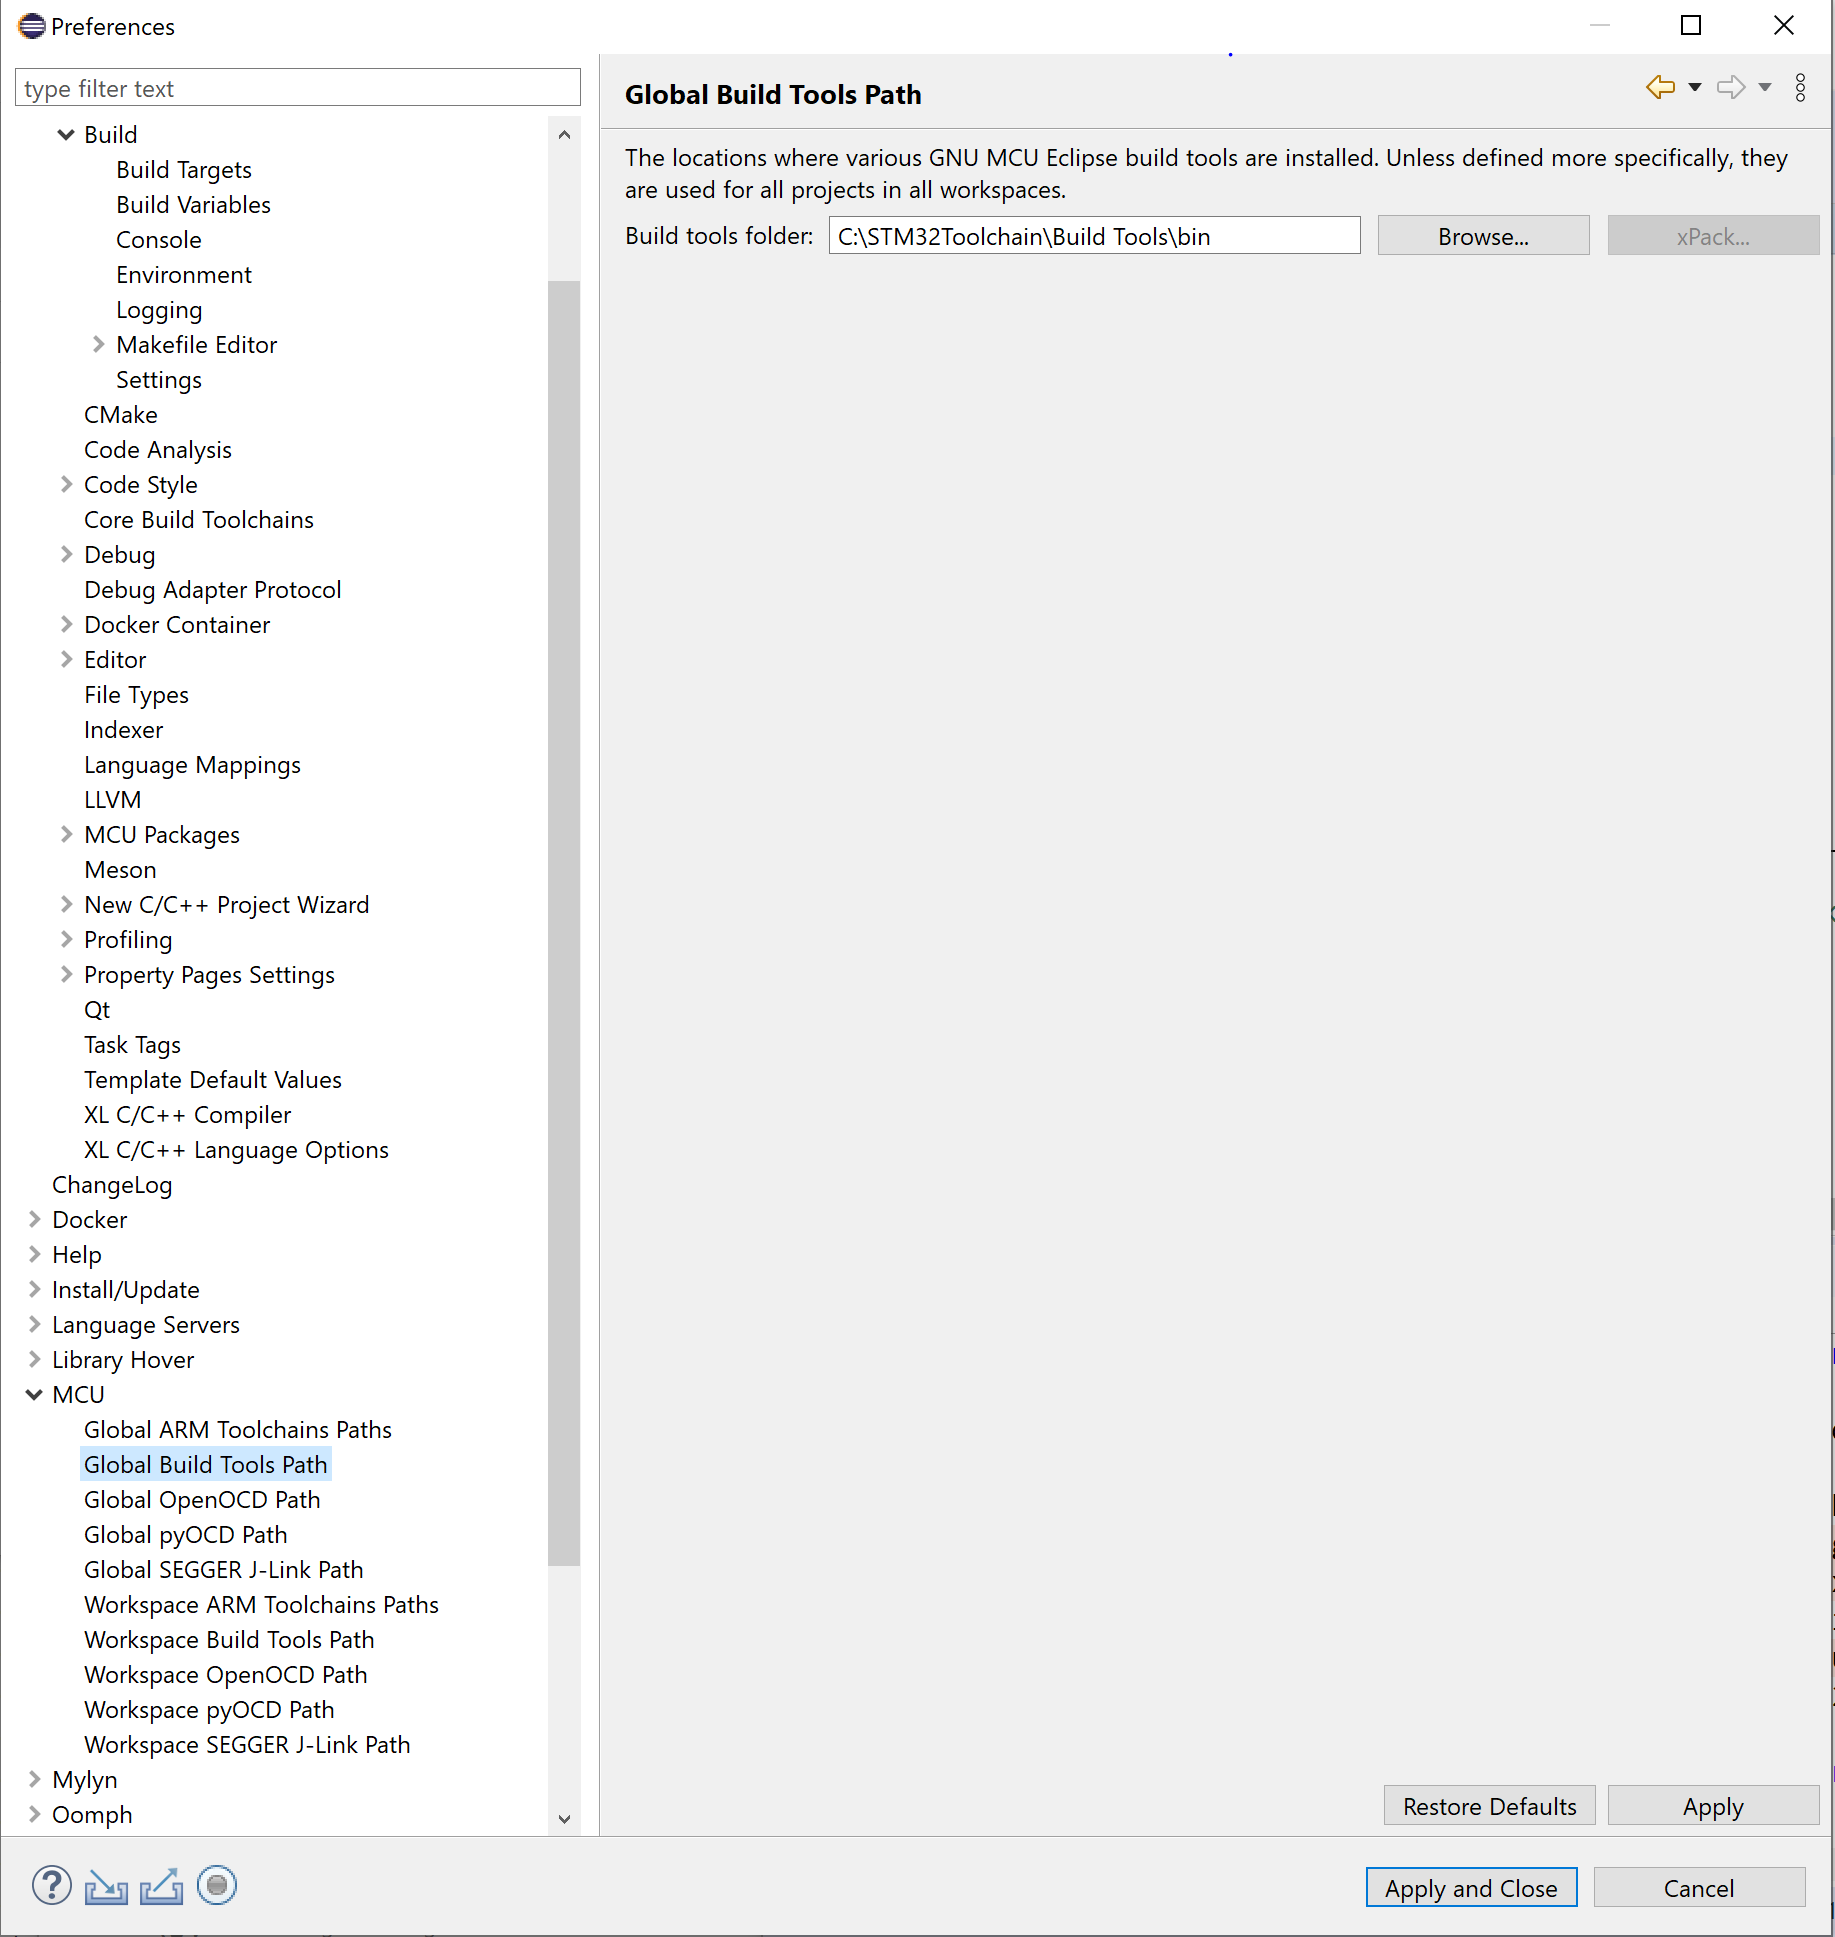Open Workspace ARM Toolchains Paths page
The width and height of the screenshot is (1835, 1937).
coord(262,1604)
